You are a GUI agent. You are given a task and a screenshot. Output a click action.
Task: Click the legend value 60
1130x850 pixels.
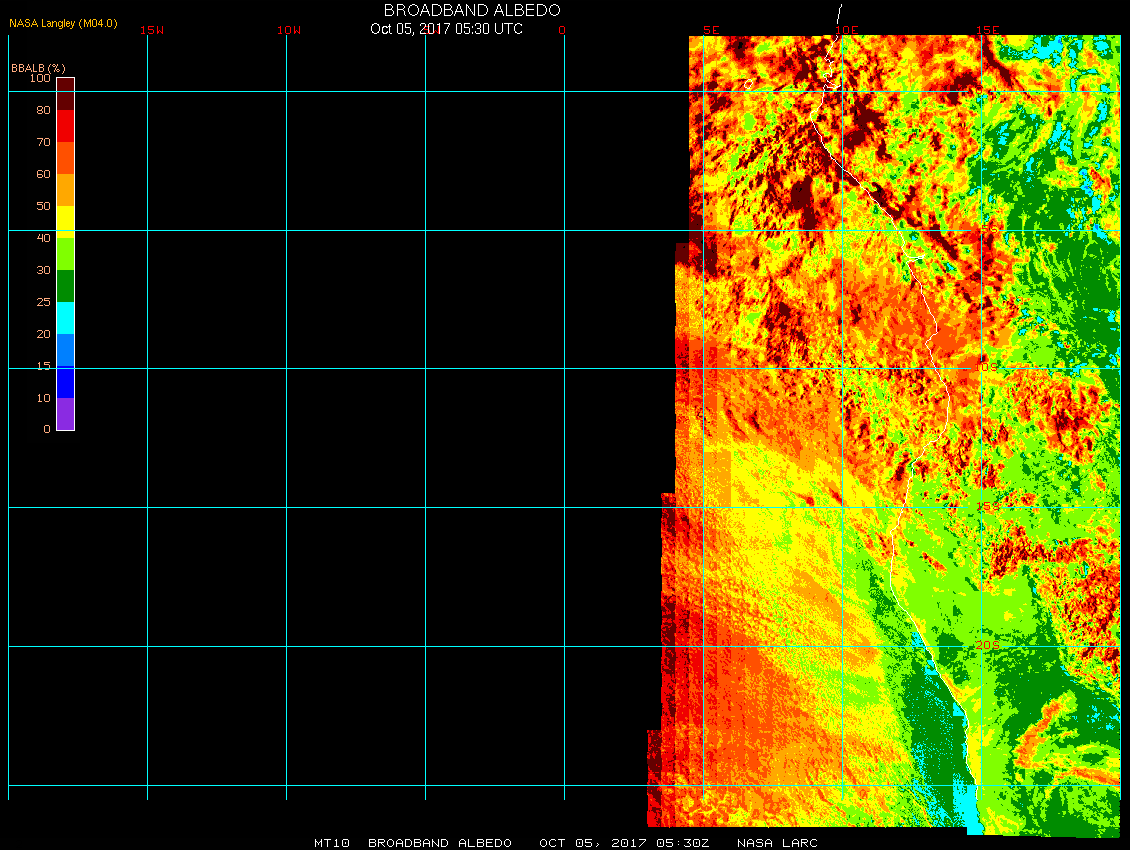click(x=44, y=174)
